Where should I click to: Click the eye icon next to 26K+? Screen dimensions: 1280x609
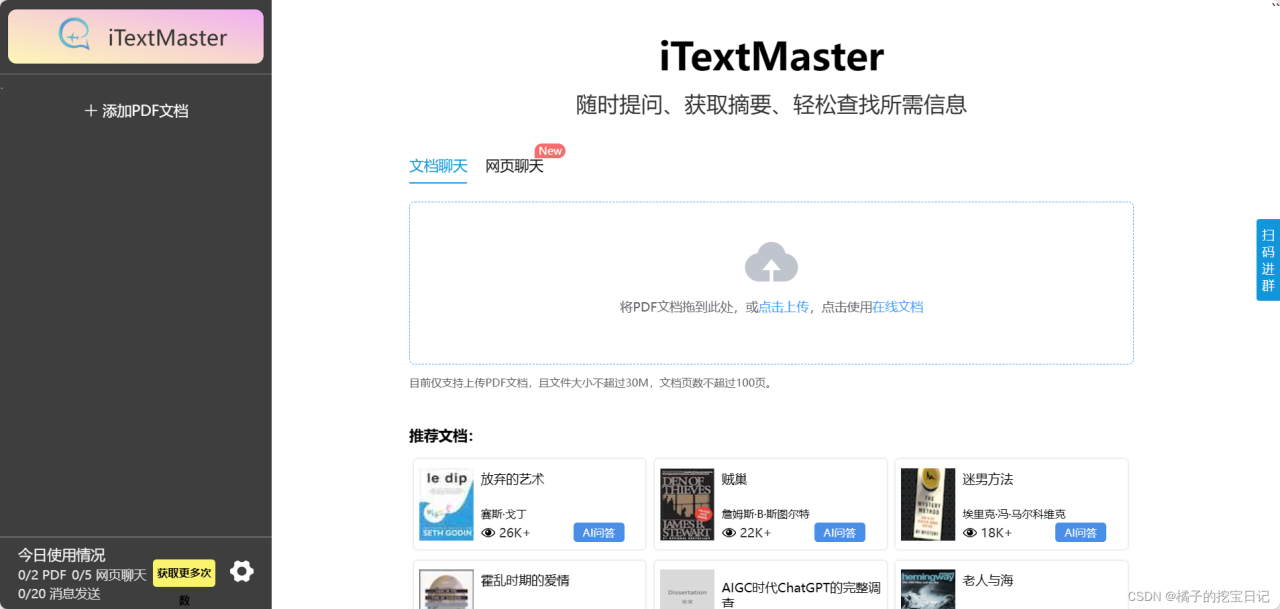point(488,533)
